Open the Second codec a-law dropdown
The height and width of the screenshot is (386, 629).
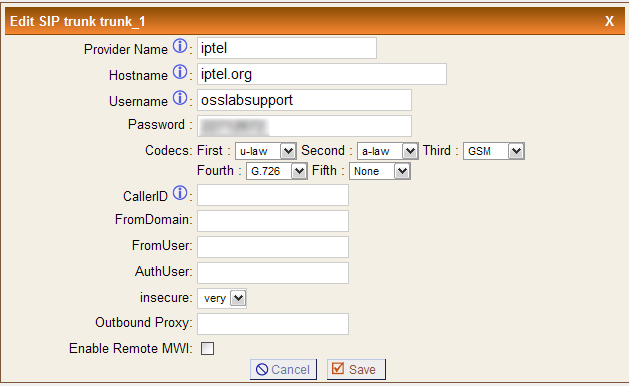(388, 151)
